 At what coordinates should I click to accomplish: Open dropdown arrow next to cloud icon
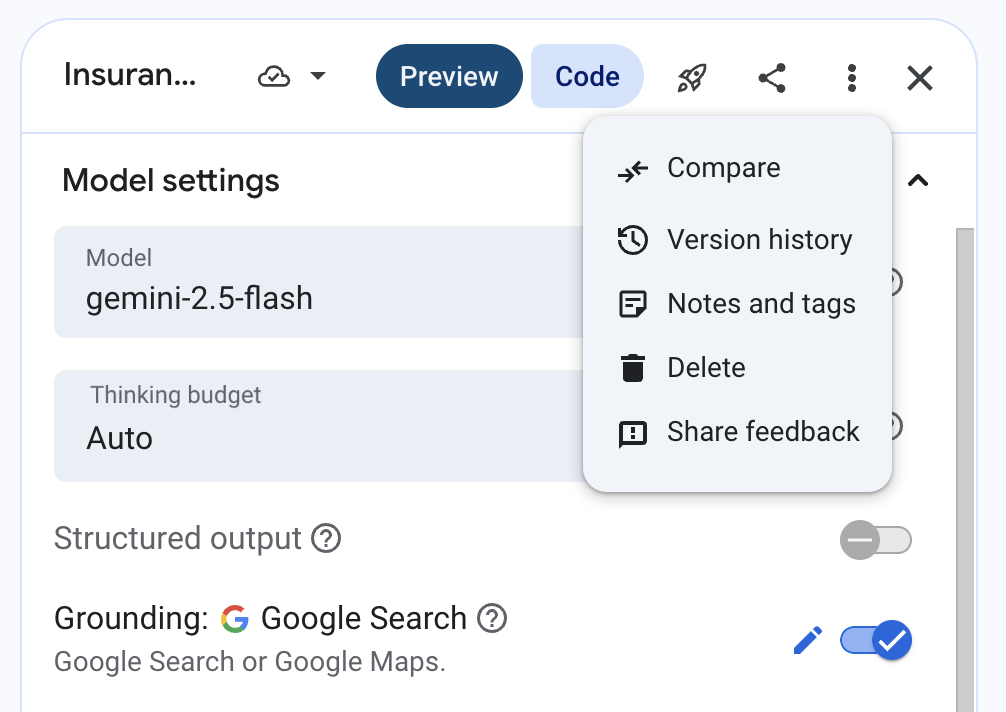(x=318, y=77)
